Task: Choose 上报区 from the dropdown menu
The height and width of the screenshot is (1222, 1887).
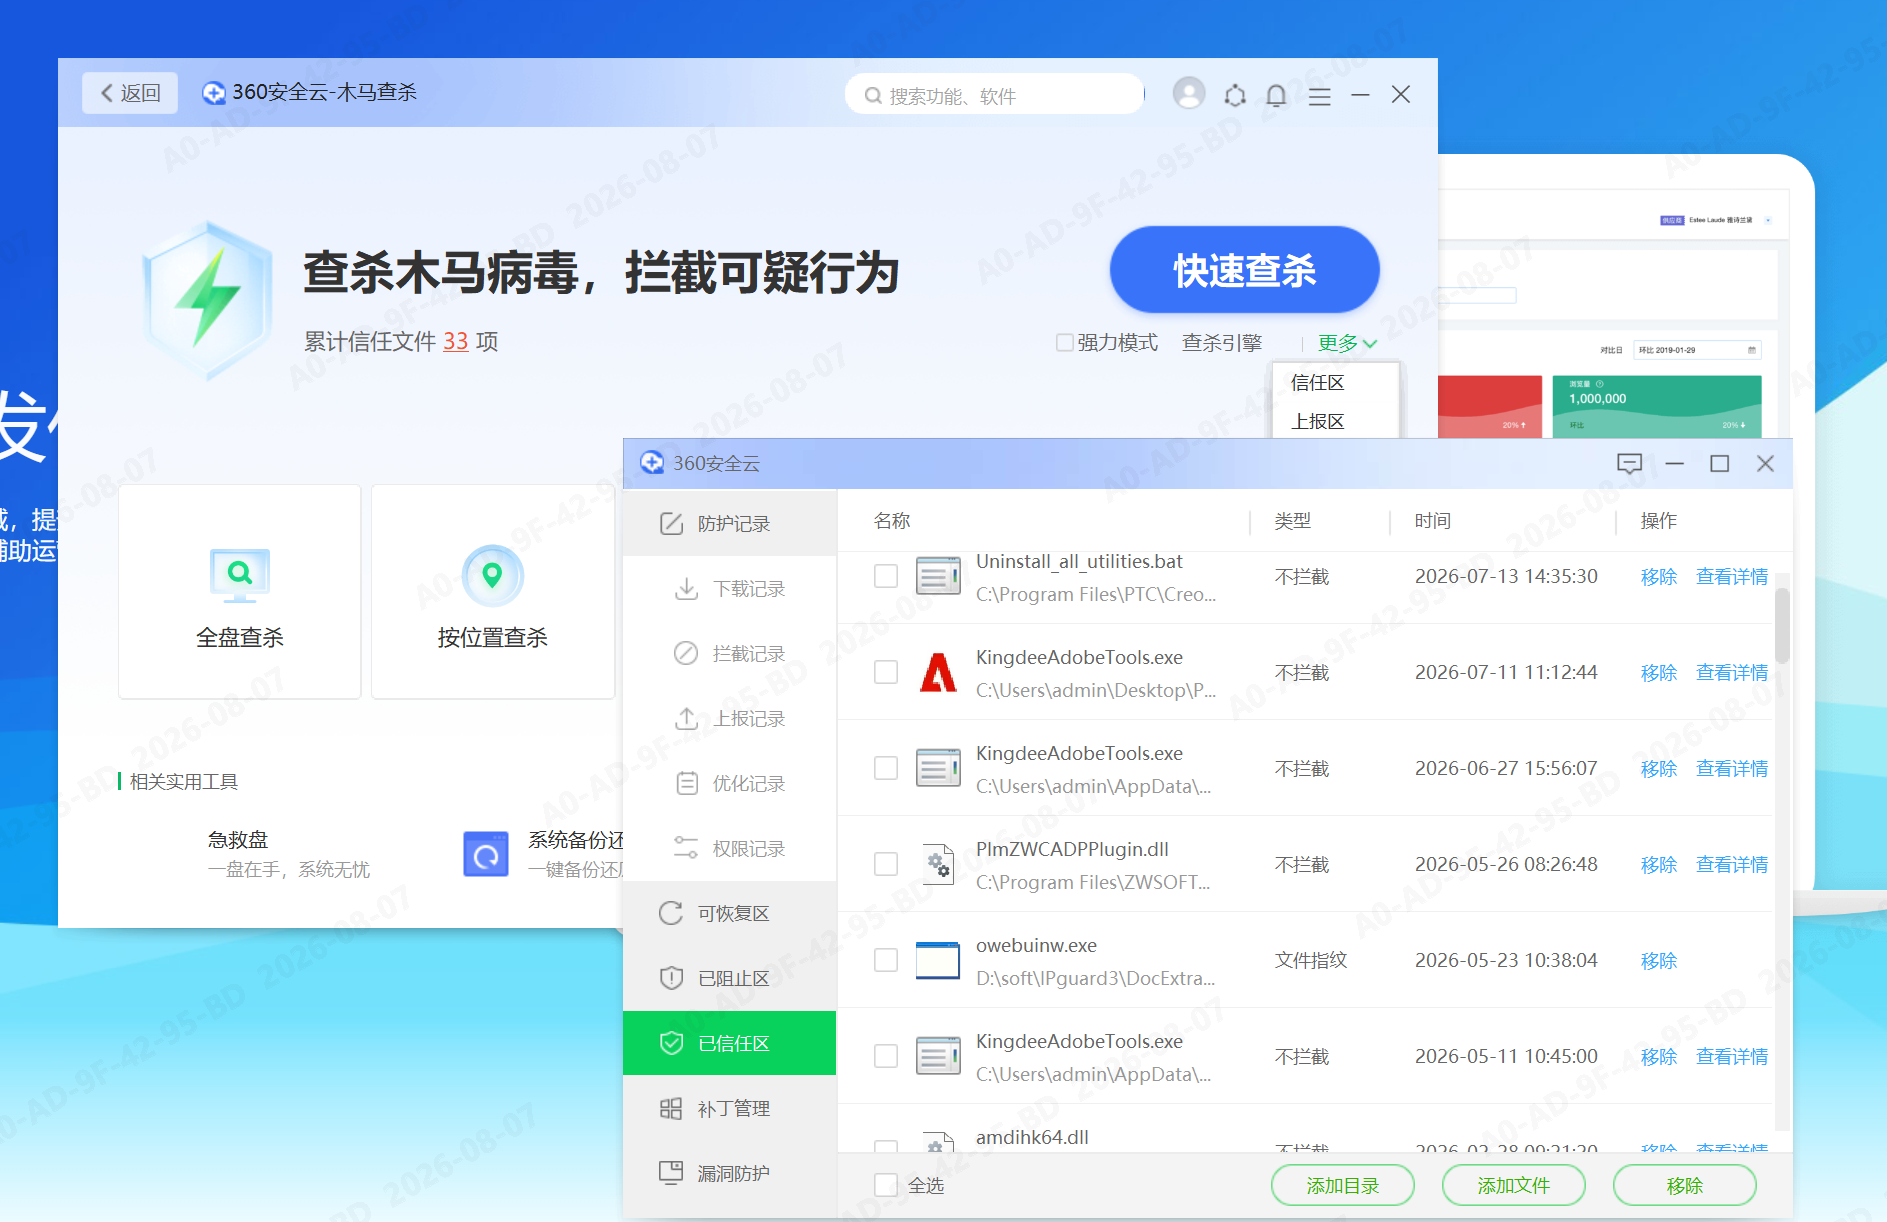Action: point(1317,421)
